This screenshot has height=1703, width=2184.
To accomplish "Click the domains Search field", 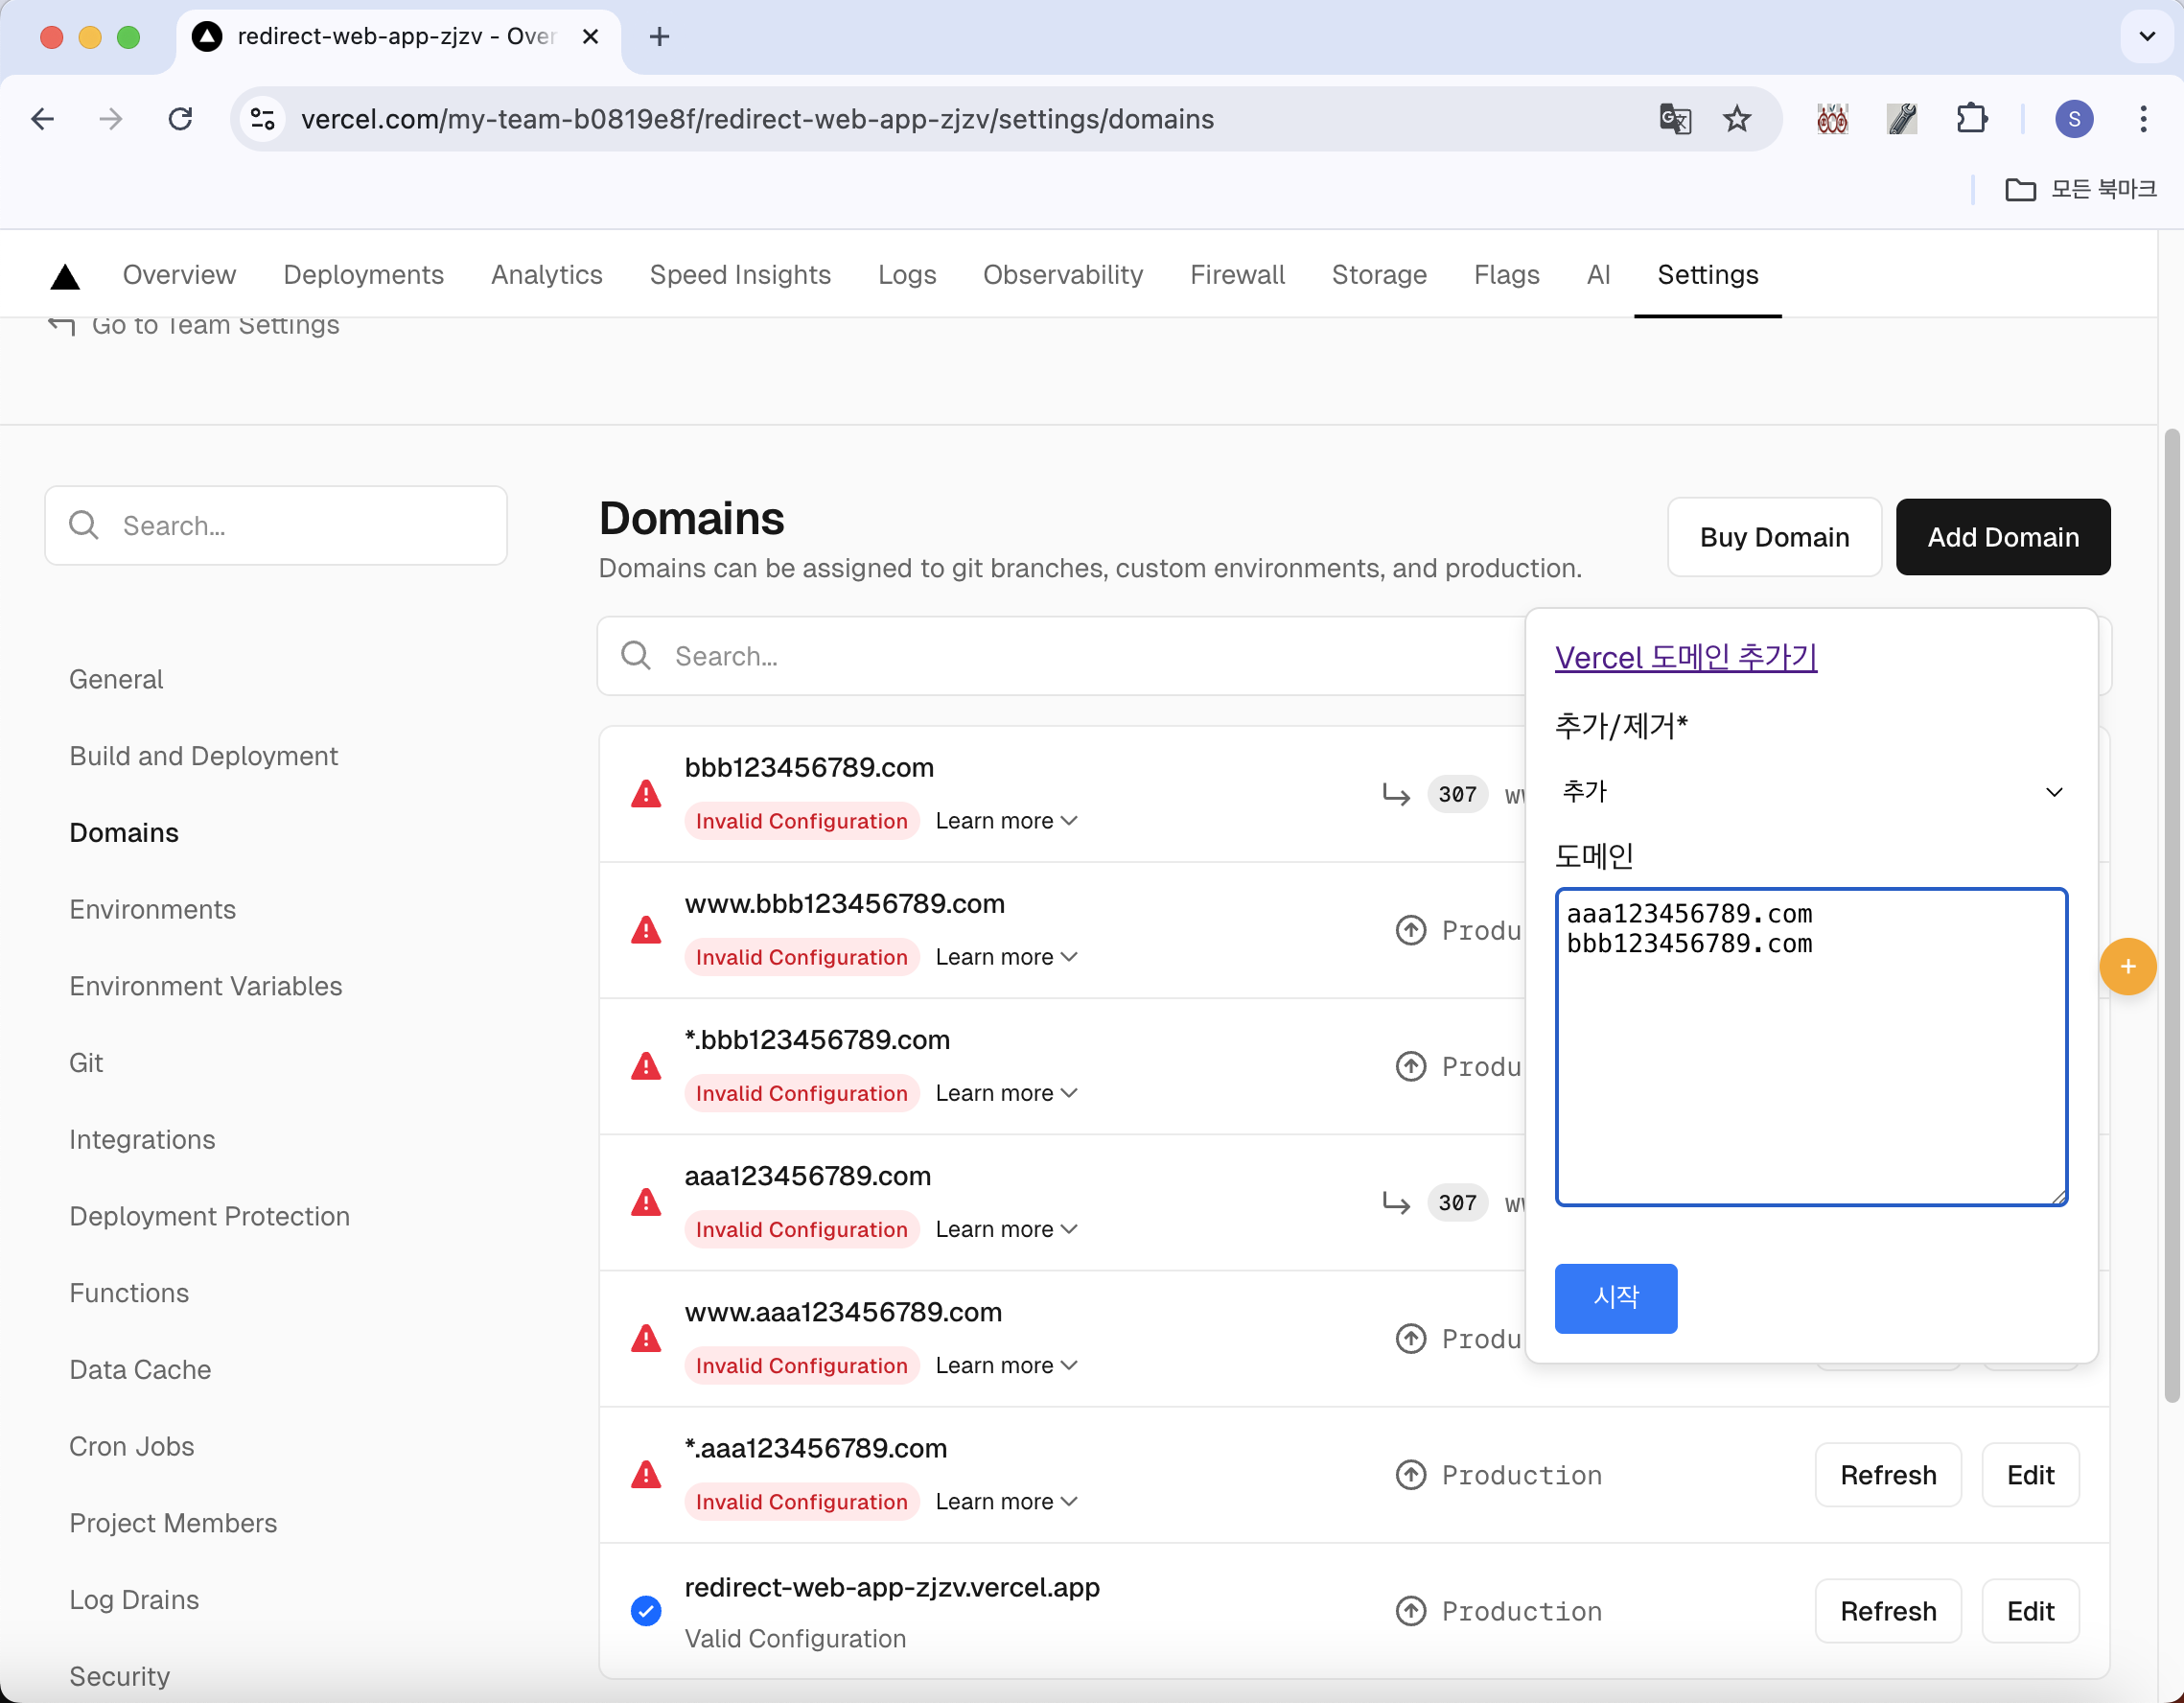I will pos(1060,656).
